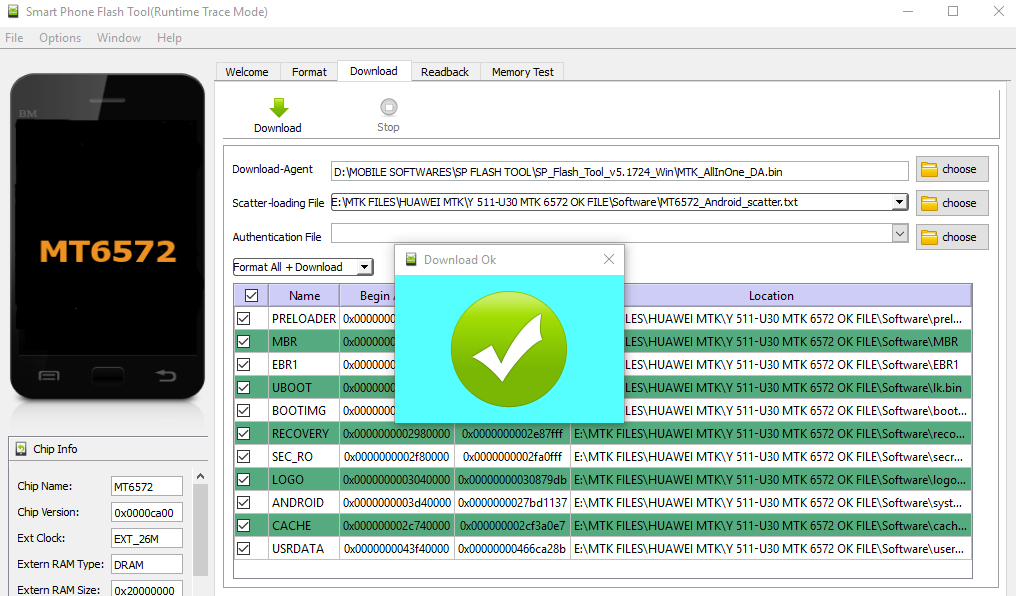Switch to the Welcome tab

(247, 72)
